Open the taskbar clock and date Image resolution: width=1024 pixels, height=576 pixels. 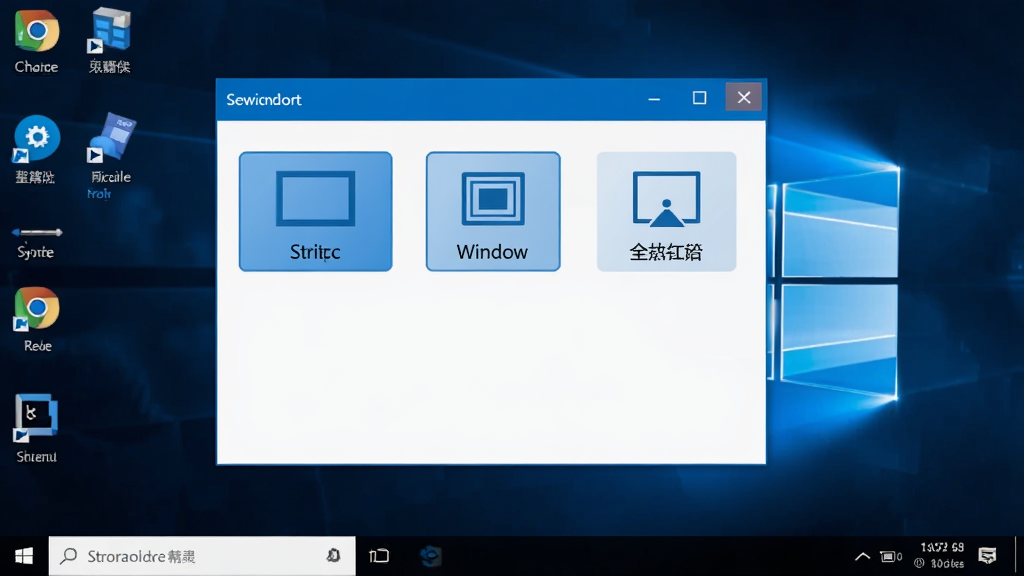[x=942, y=555]
